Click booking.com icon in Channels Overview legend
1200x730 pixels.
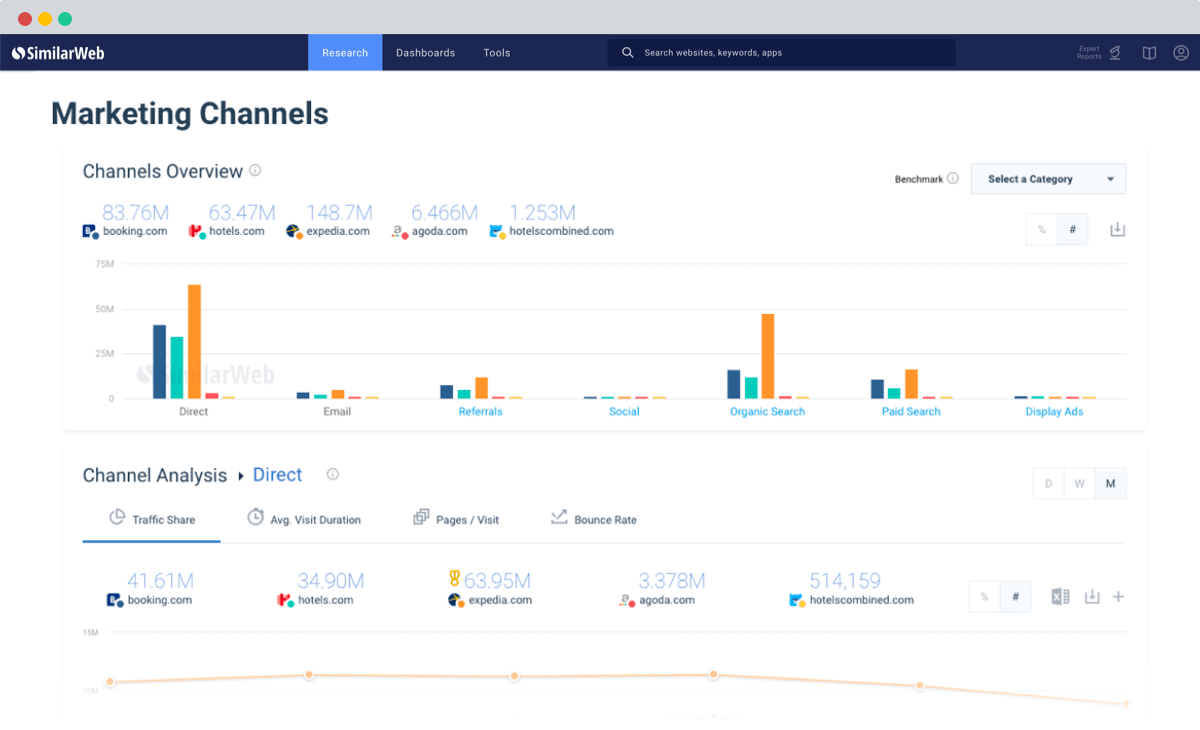89,232
